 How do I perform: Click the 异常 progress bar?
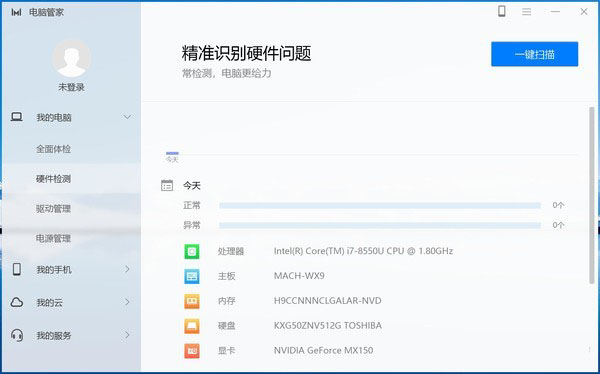click(x=380, y=225)
